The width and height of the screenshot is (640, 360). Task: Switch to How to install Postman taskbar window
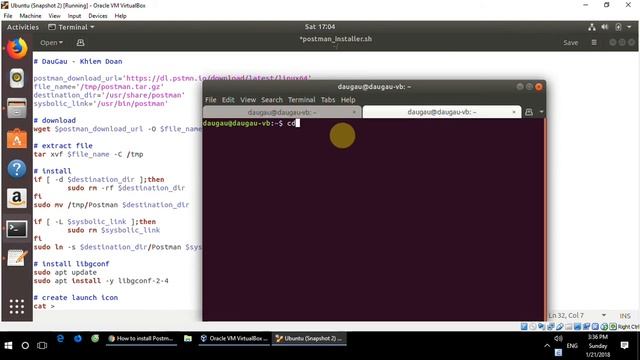[141, 338]
